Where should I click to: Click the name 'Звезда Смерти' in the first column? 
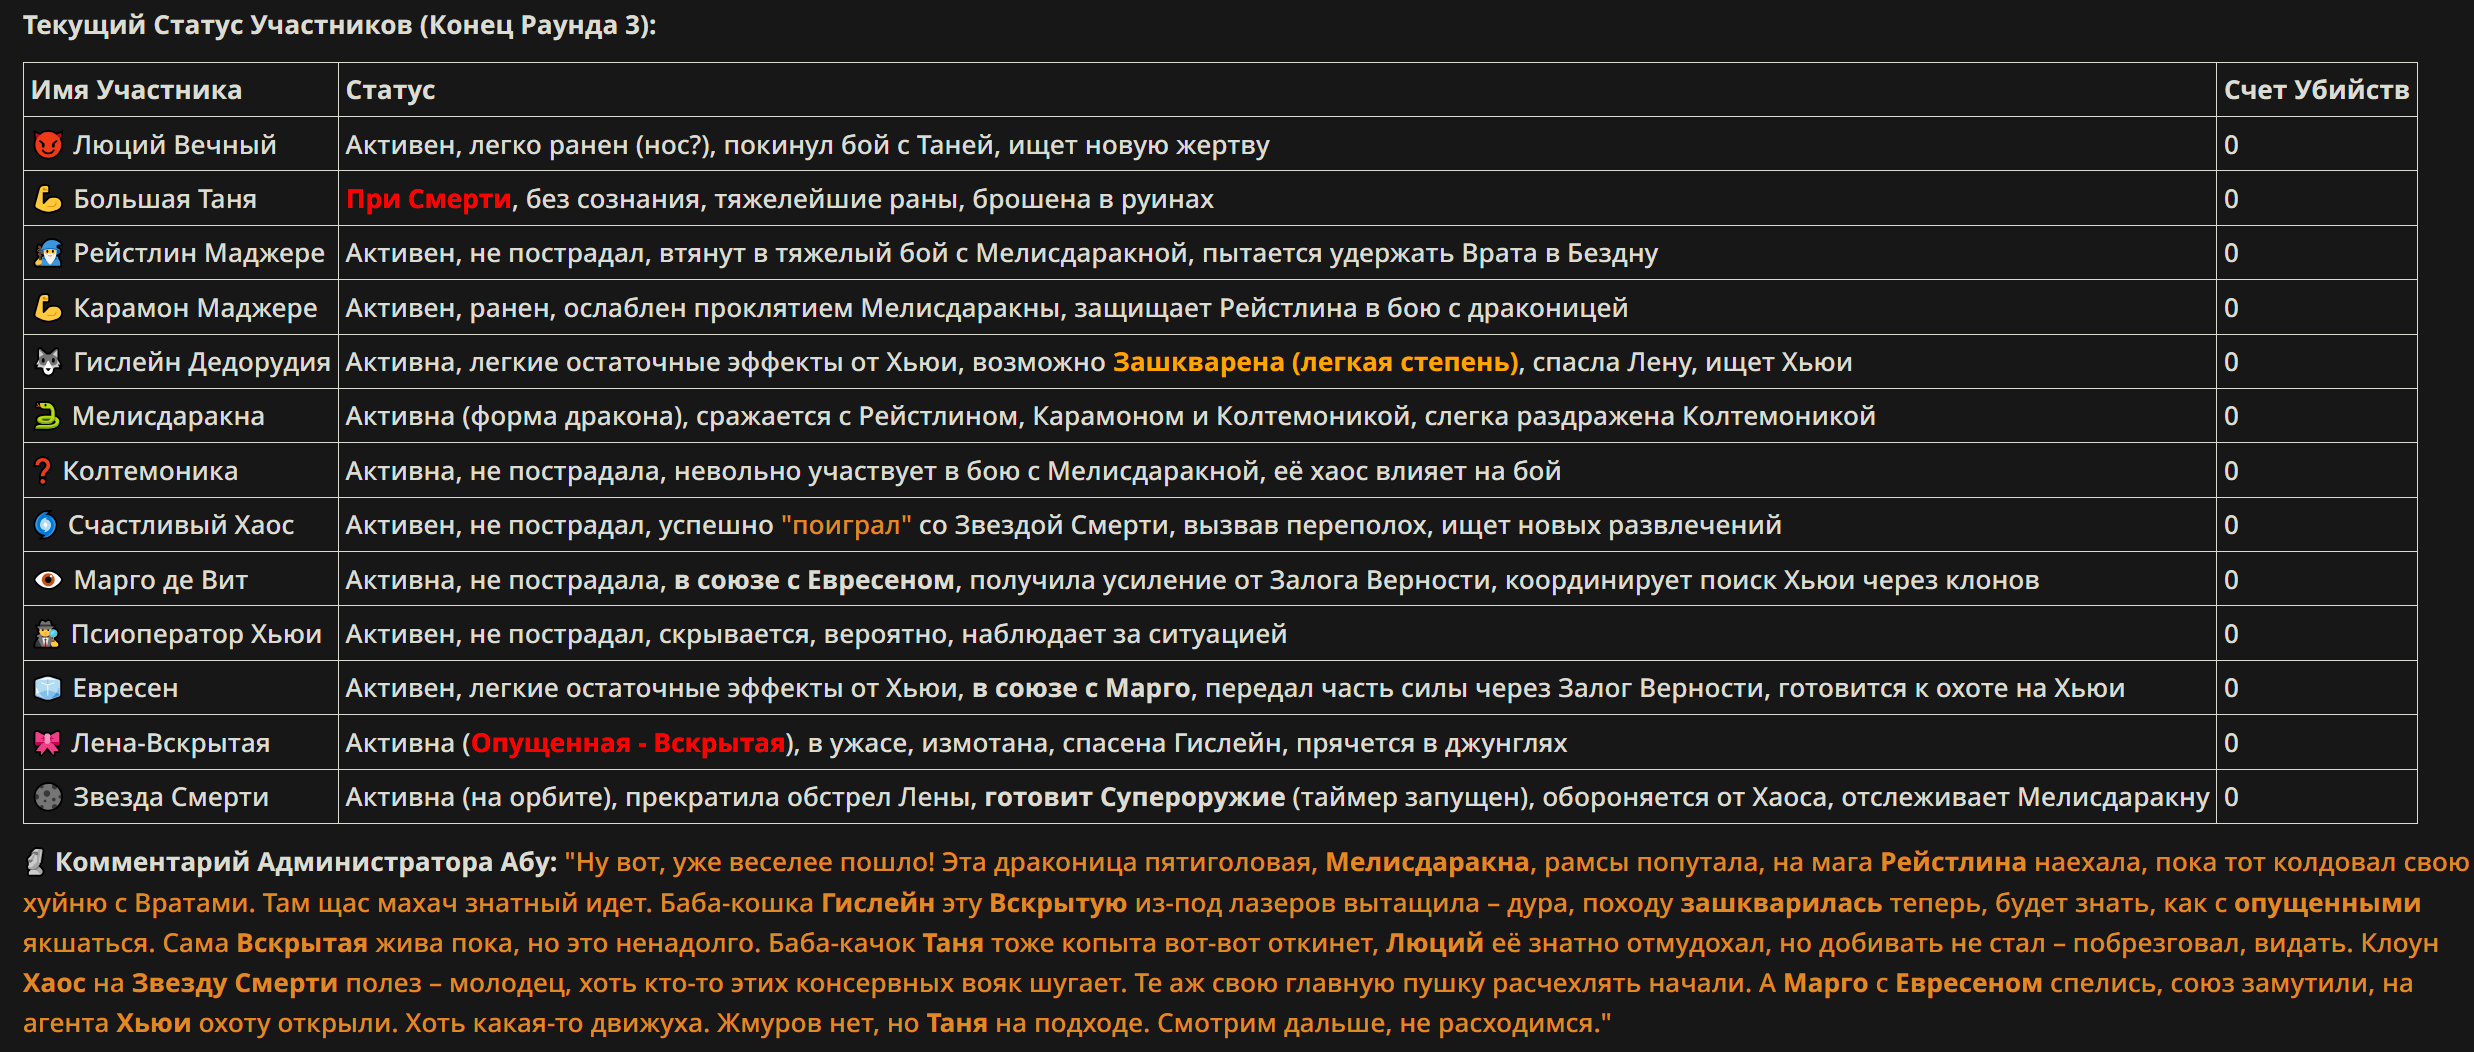point(171,797)
